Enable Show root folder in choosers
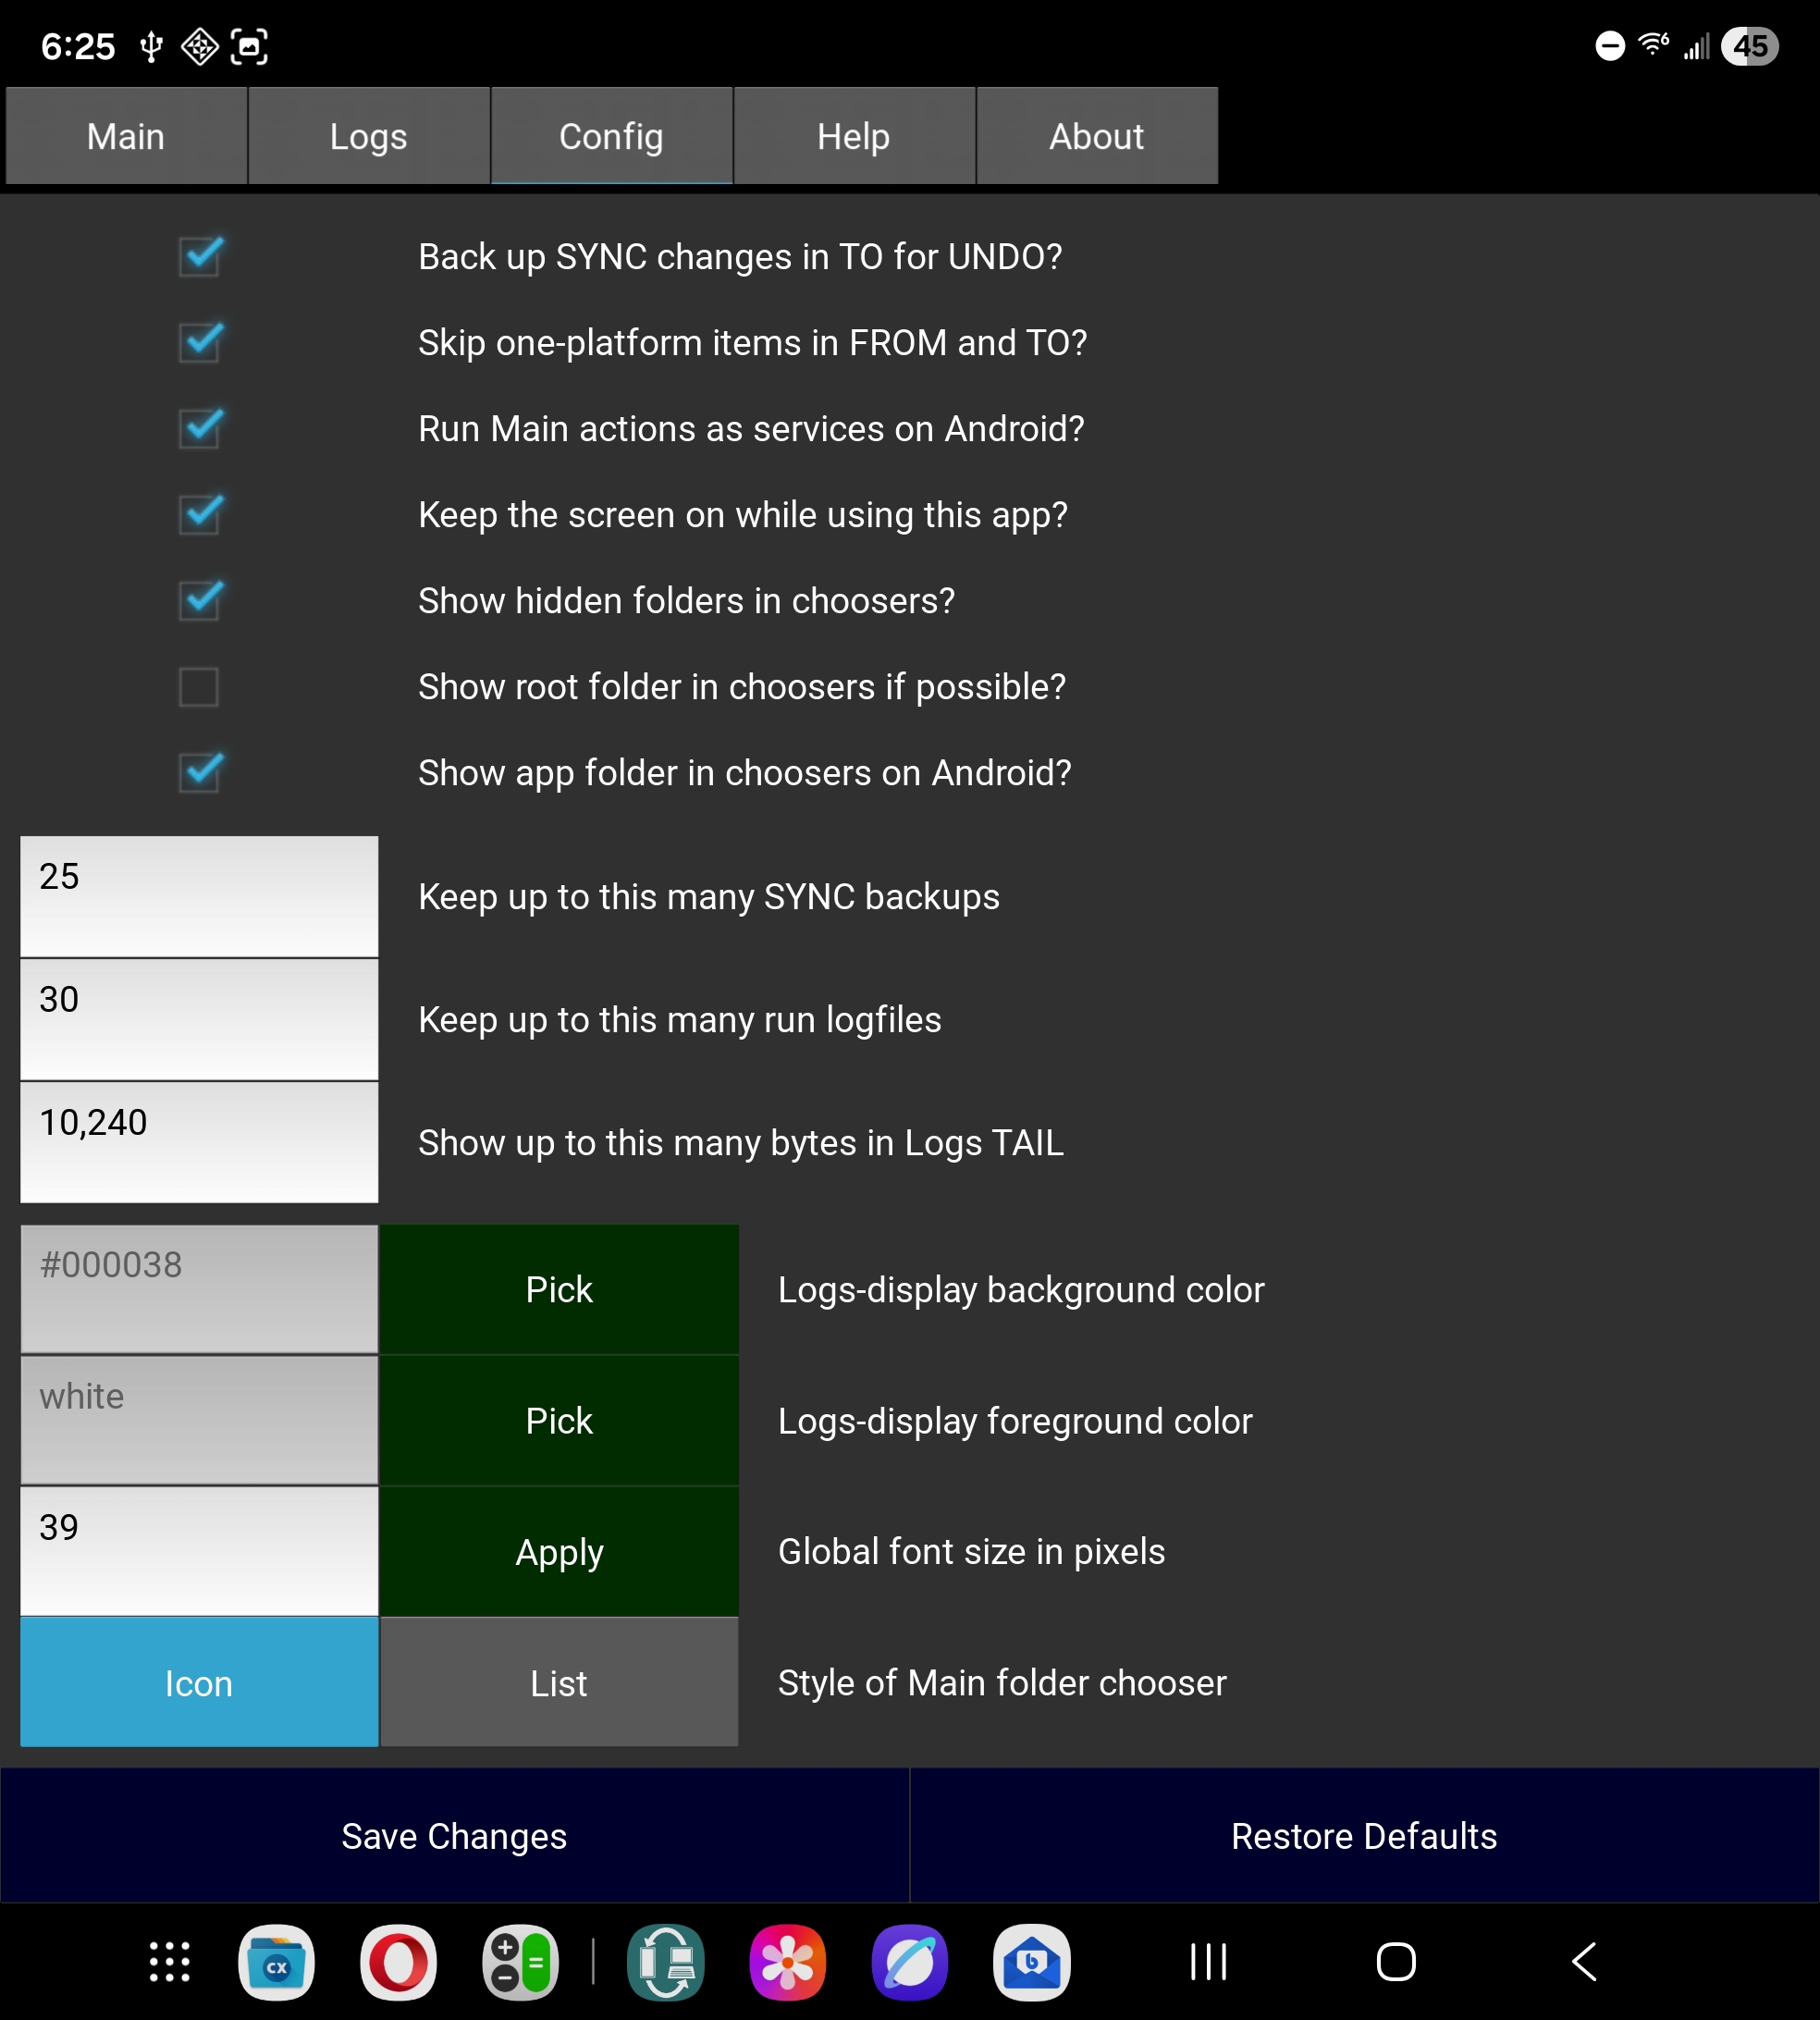Image resolution: width=1820 pixels, height=2020 pixels. [199, 687]
